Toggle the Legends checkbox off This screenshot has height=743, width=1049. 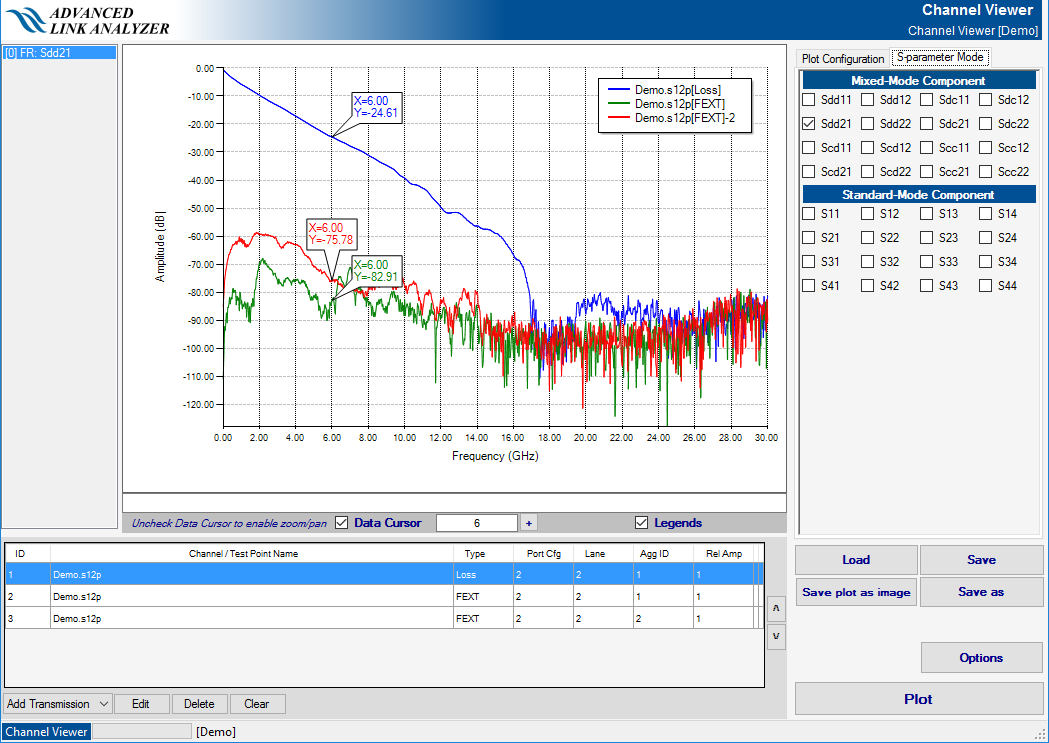642,523
